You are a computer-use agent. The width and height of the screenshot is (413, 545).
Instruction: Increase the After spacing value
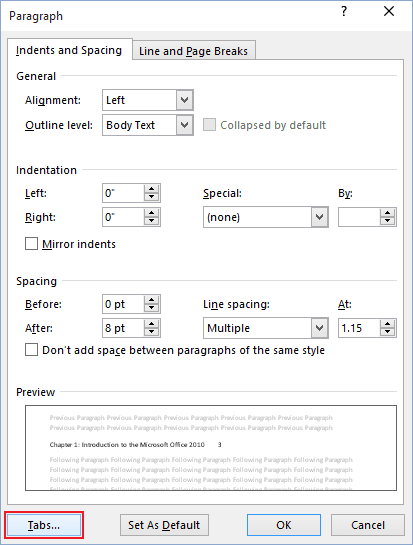coord(152,324)
